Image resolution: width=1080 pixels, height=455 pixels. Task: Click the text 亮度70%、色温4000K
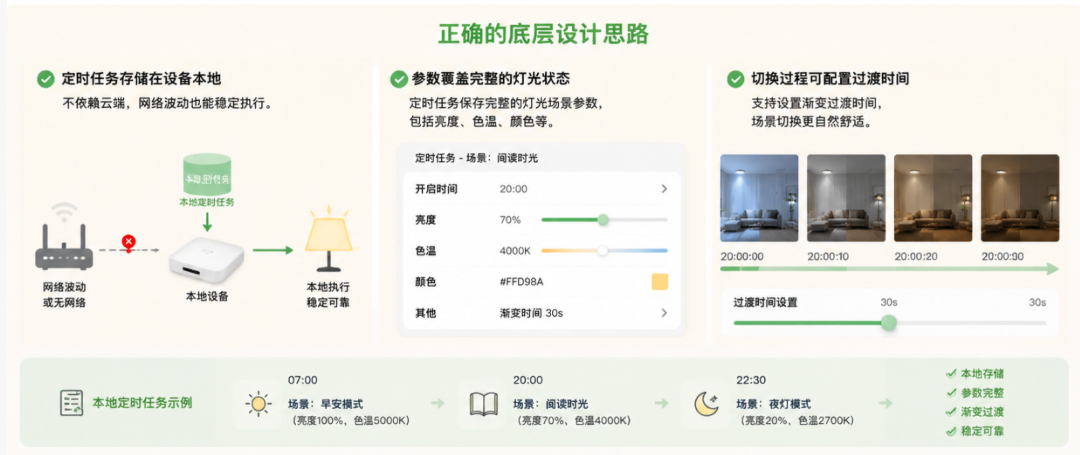(x=571, y=420)
